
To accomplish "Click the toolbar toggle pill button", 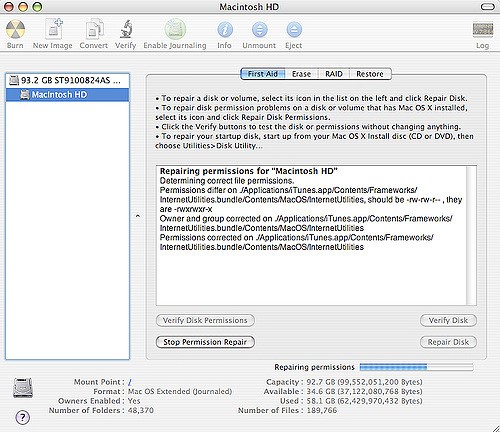I will point(487,7).
